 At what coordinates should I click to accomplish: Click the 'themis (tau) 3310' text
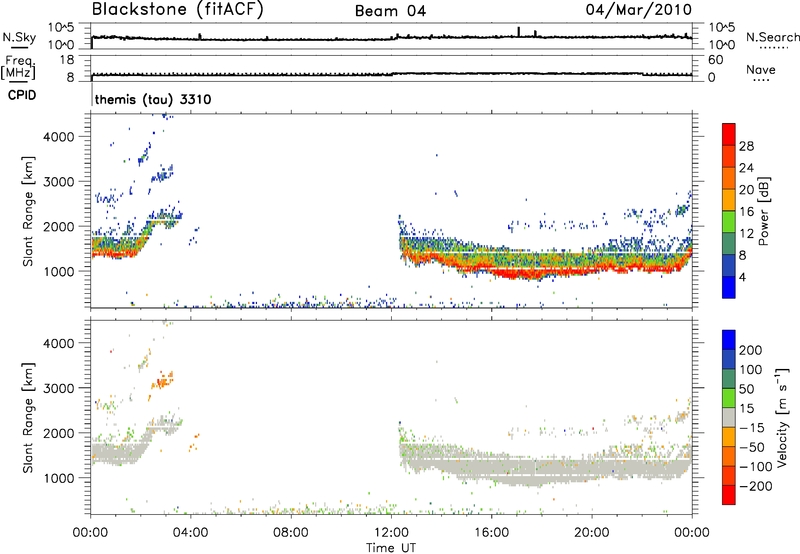click(x=153, y=99)
